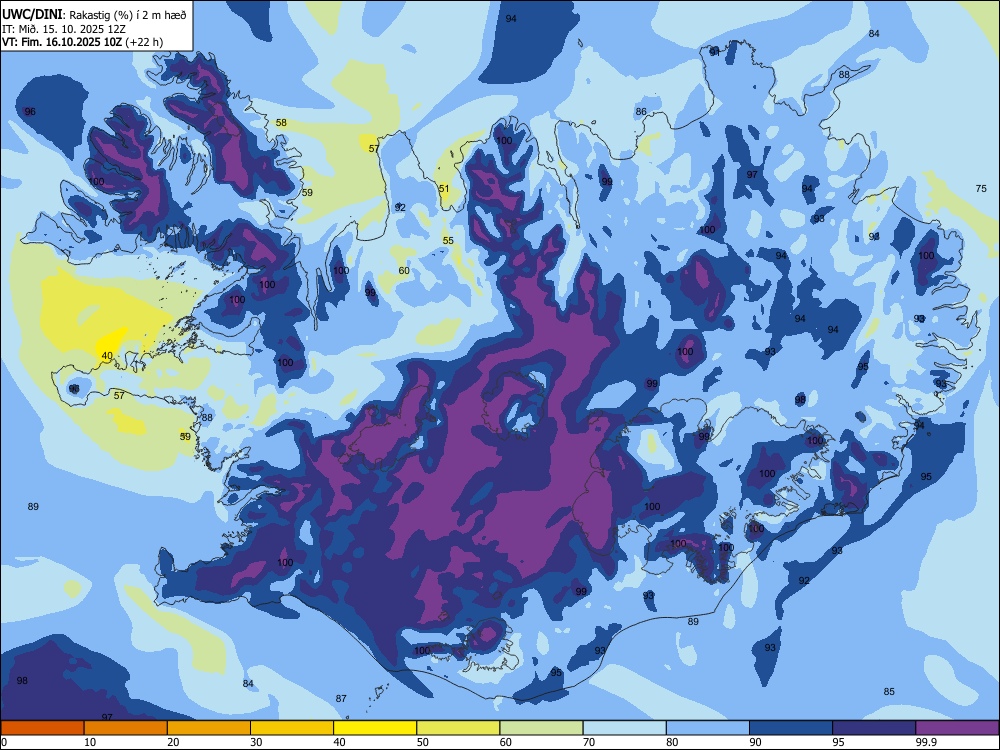Click the orange 10–20 legend swatch

[x=126, y=728]
